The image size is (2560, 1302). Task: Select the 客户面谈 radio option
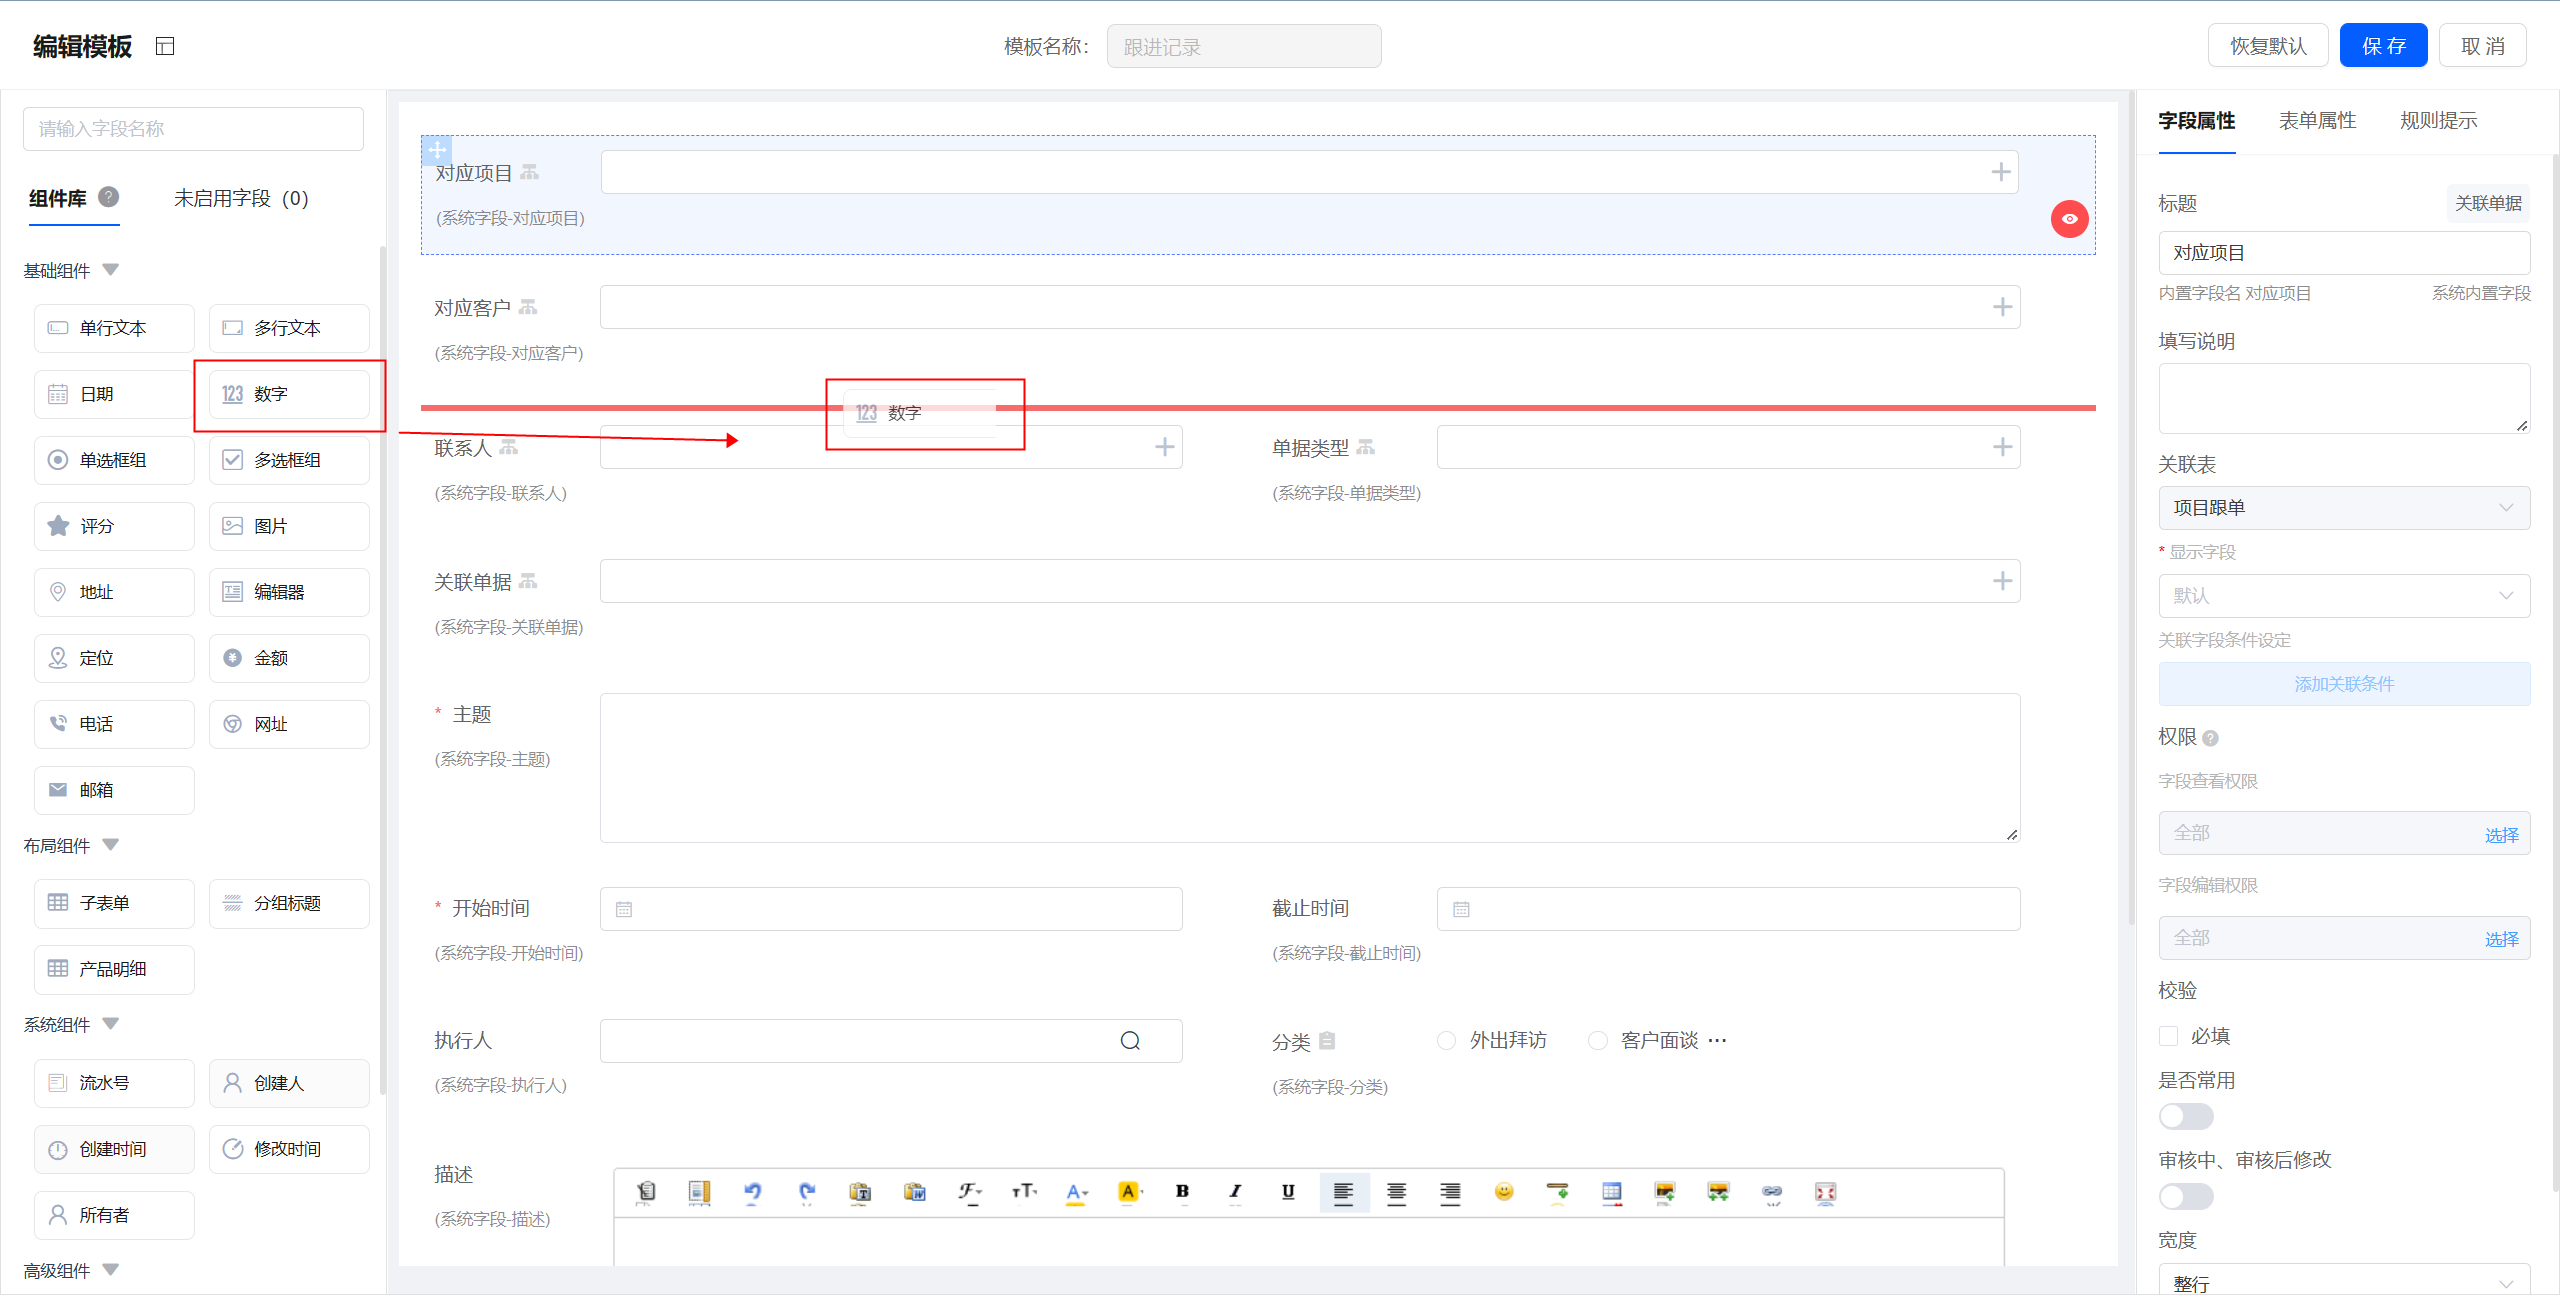[x=1598, y=1040]
